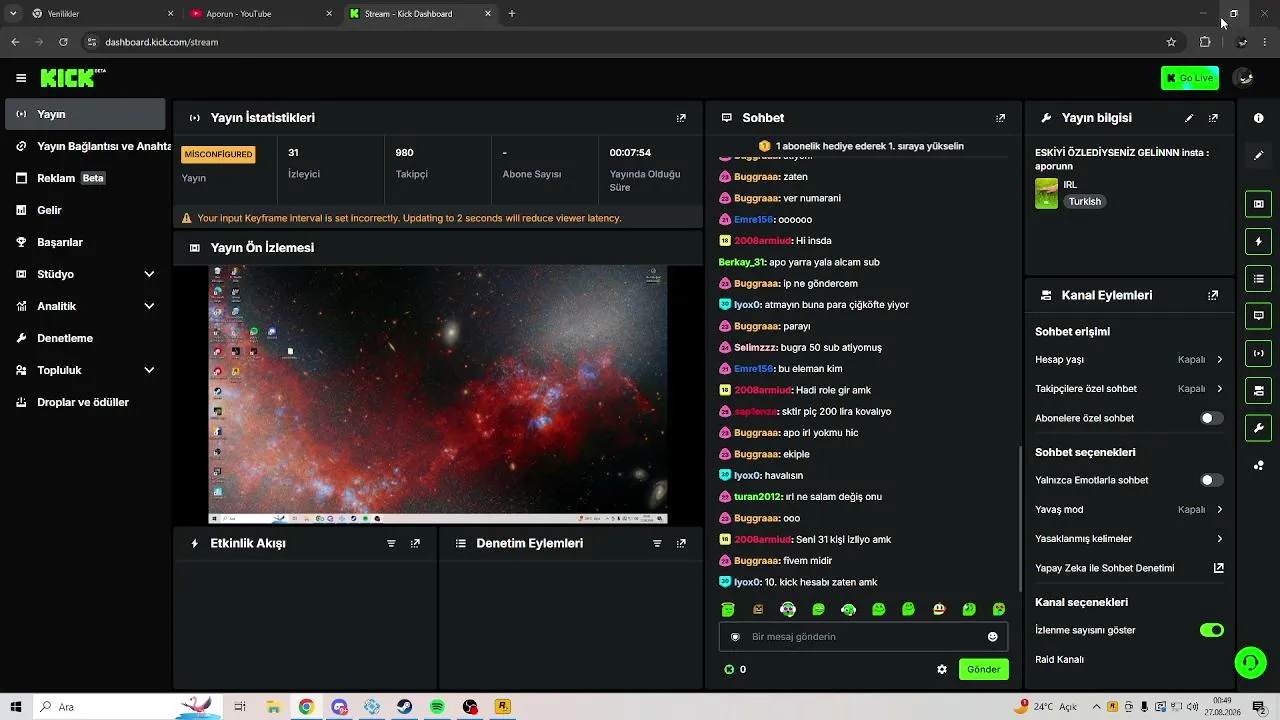
Task: Click the pencil icon in the right rail
Action: tap(1258, 155)
